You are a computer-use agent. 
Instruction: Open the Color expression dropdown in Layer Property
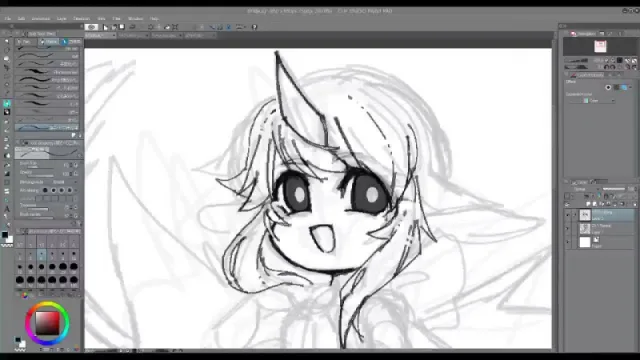point(599,100)
